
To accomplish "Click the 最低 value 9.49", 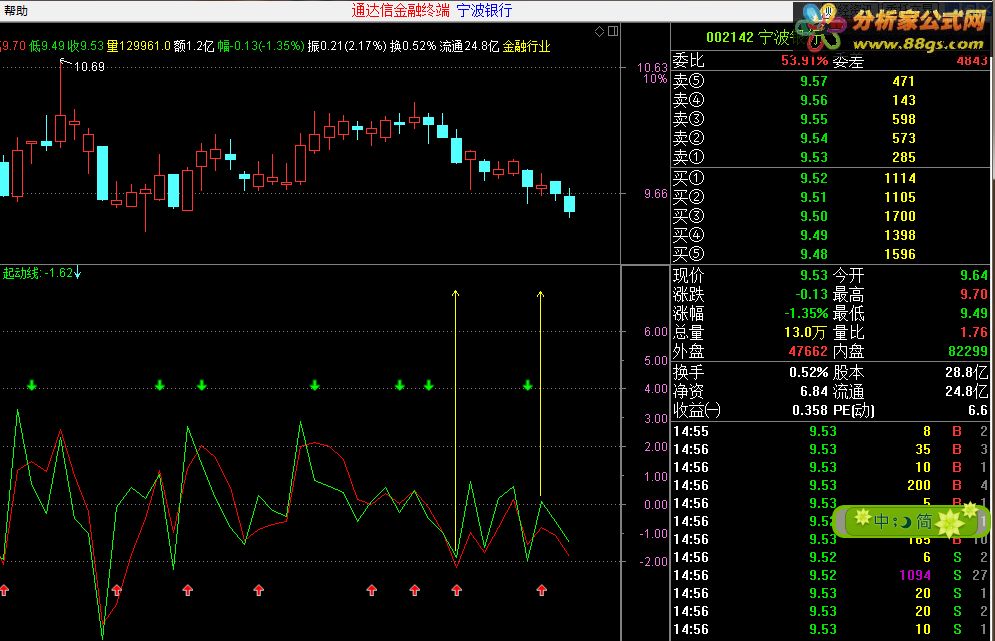I will [974, 314].
